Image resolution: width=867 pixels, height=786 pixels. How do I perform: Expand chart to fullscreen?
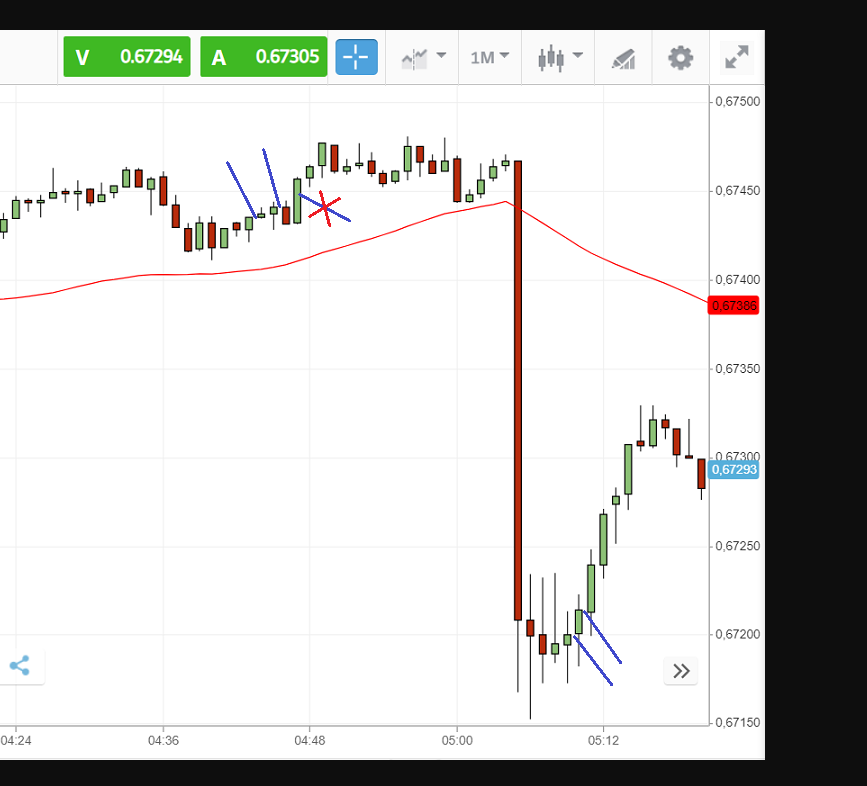coord(737,57)
